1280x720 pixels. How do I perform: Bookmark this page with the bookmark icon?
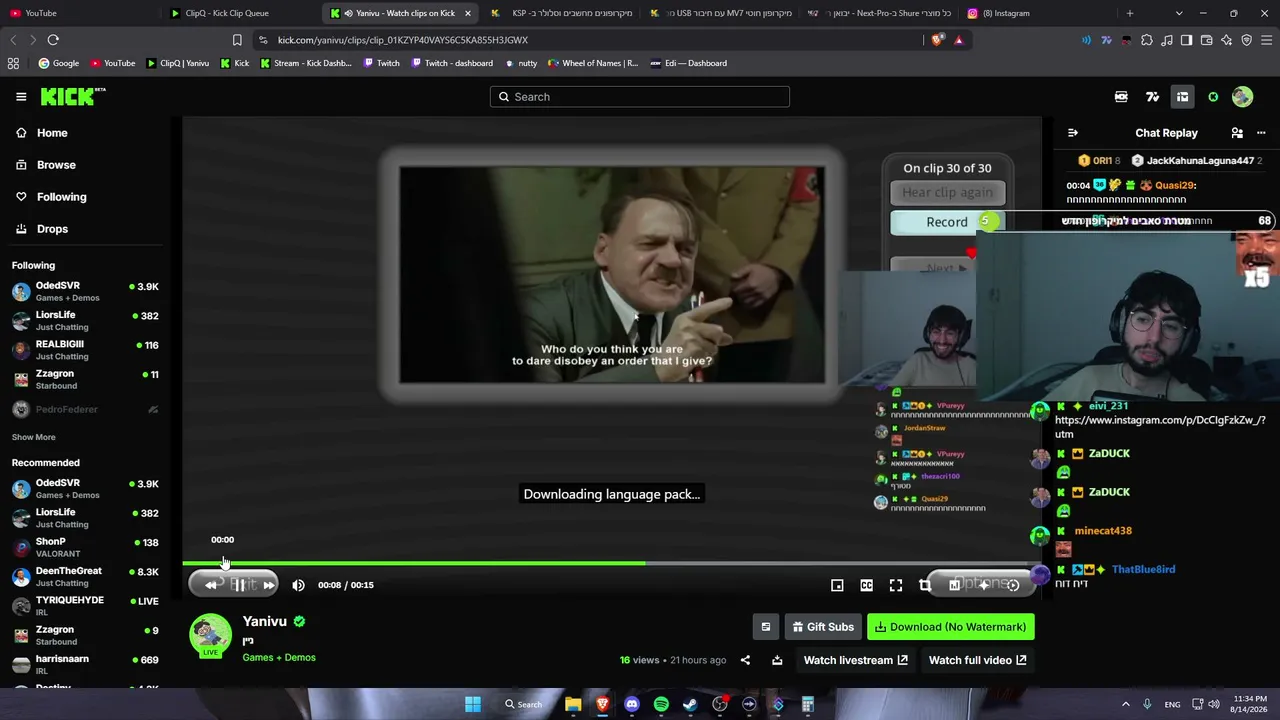click(x=237, y=40)
